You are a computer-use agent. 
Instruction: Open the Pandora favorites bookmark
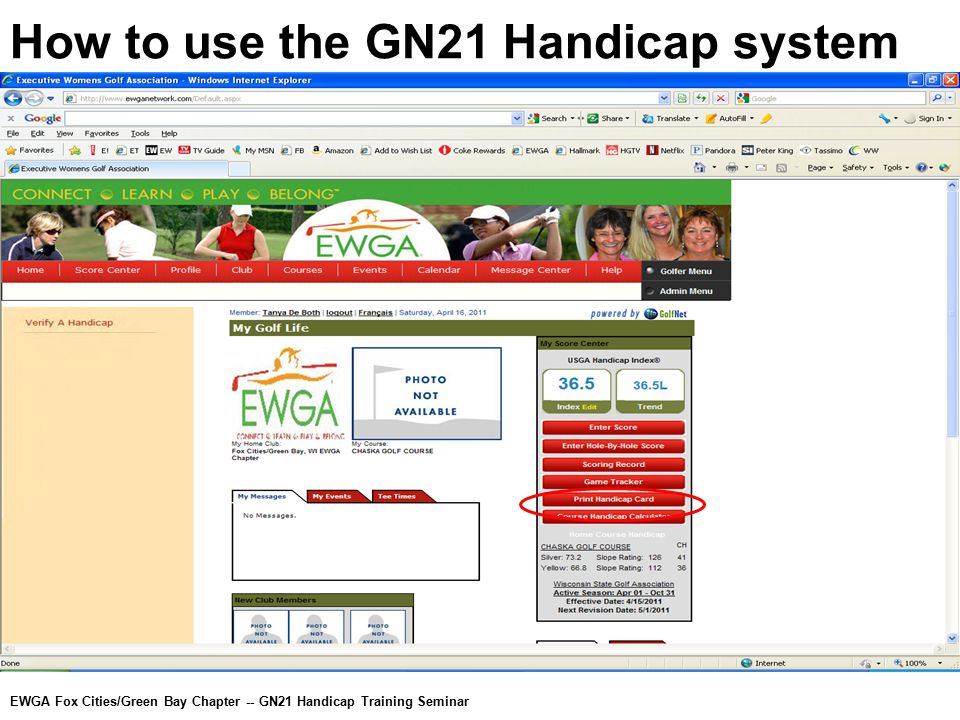coord(713,150)
